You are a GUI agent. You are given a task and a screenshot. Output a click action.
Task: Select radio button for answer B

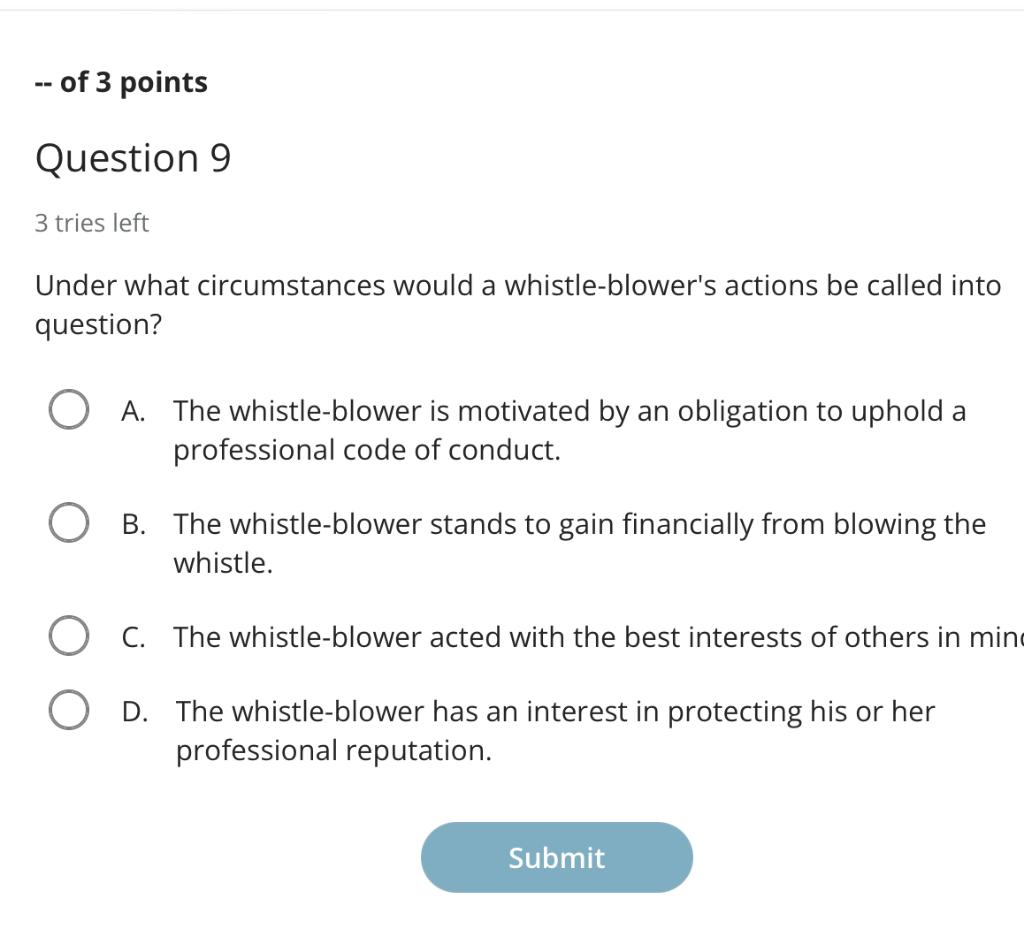pyautogui.click(x=66, y=521)
